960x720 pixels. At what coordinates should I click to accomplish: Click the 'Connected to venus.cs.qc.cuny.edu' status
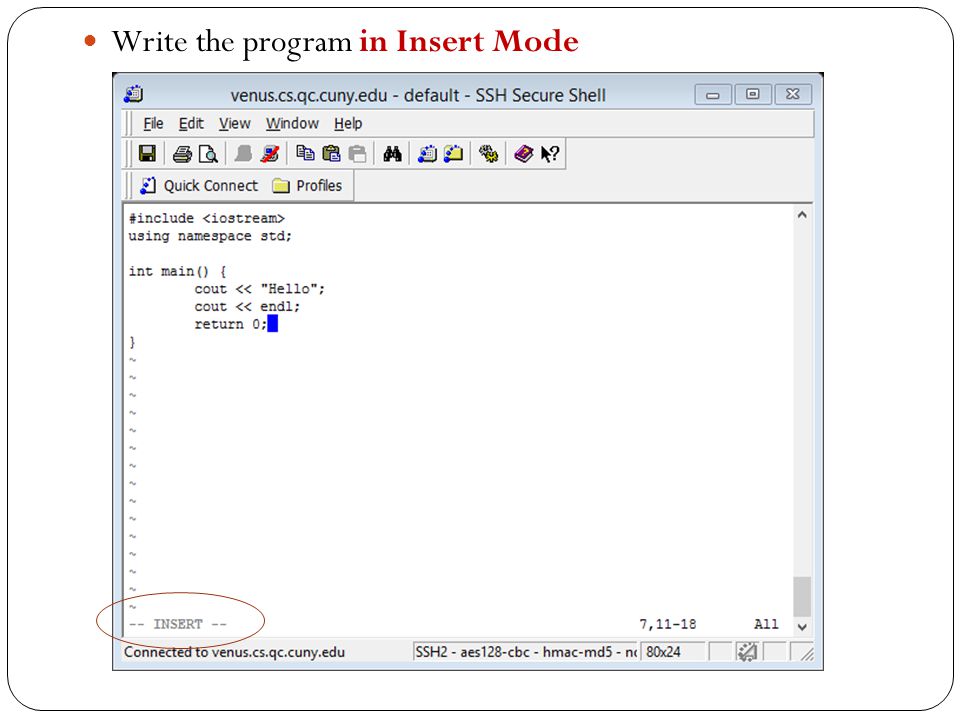pyautogui.click(x=234, y=653)
